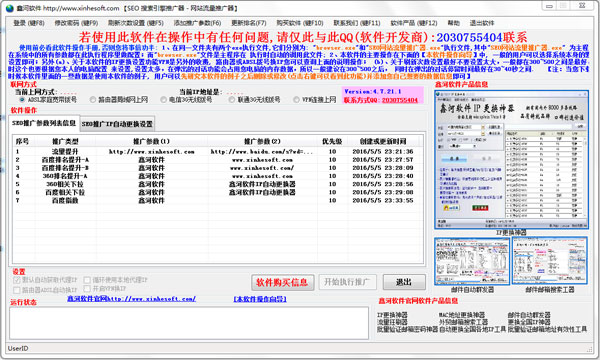600x360 pixels.
Task: Click timestamp 2016/5/5 23:33:55
Action: tap(383, 200)
